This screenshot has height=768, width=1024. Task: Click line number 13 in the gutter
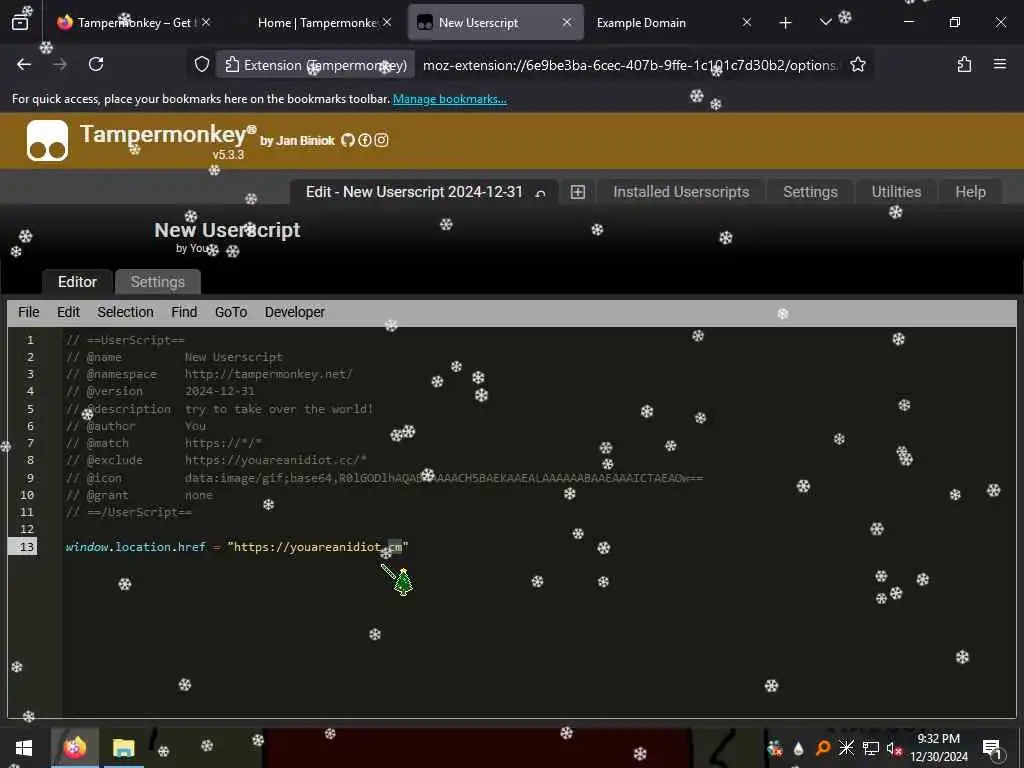click(x=26, y=547)
